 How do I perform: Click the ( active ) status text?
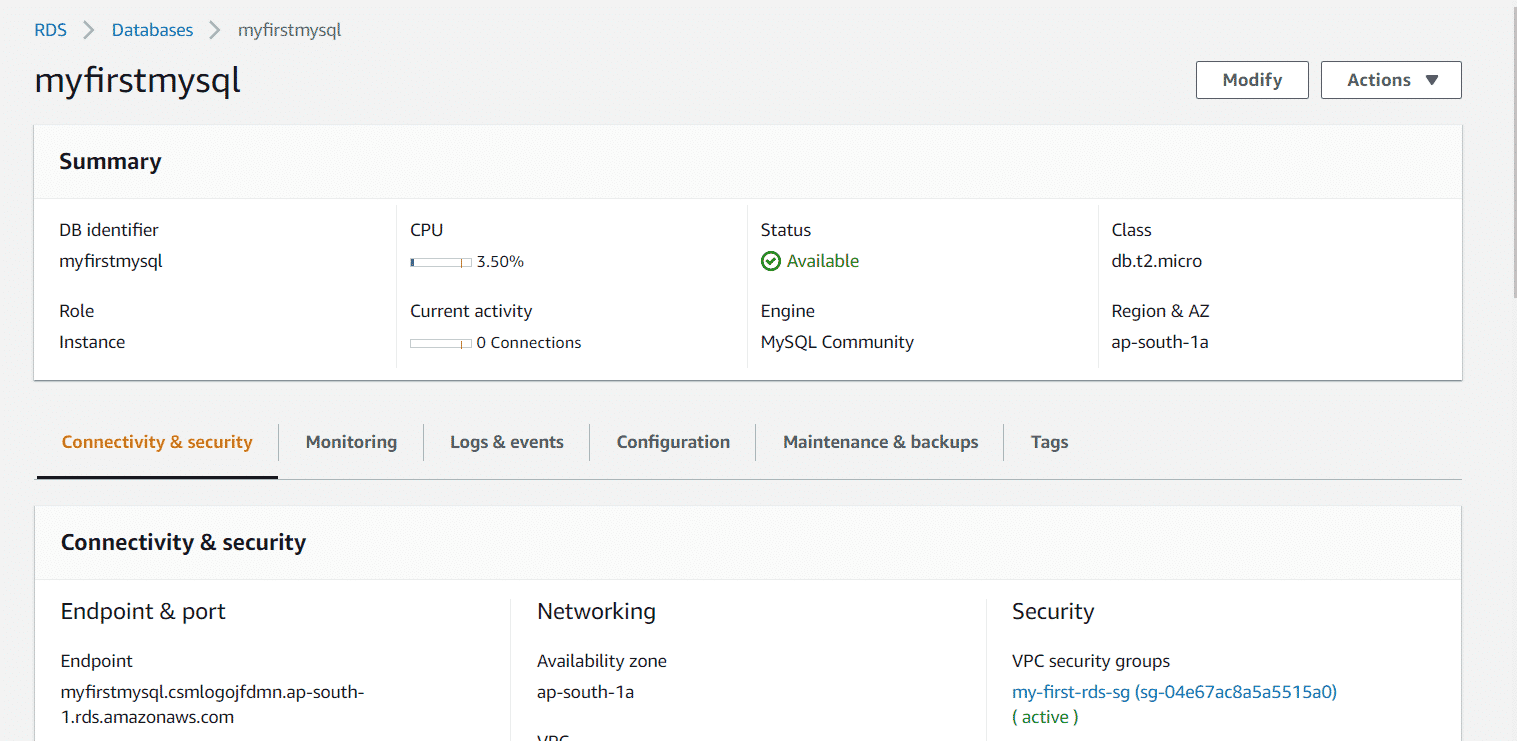tap(1045, 717)
